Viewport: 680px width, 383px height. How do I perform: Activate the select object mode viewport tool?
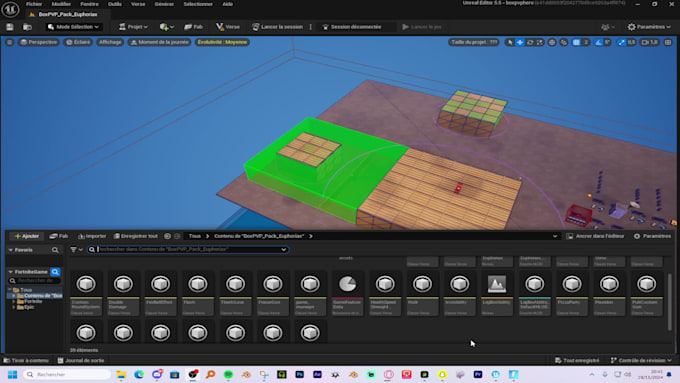pos(510,42)
